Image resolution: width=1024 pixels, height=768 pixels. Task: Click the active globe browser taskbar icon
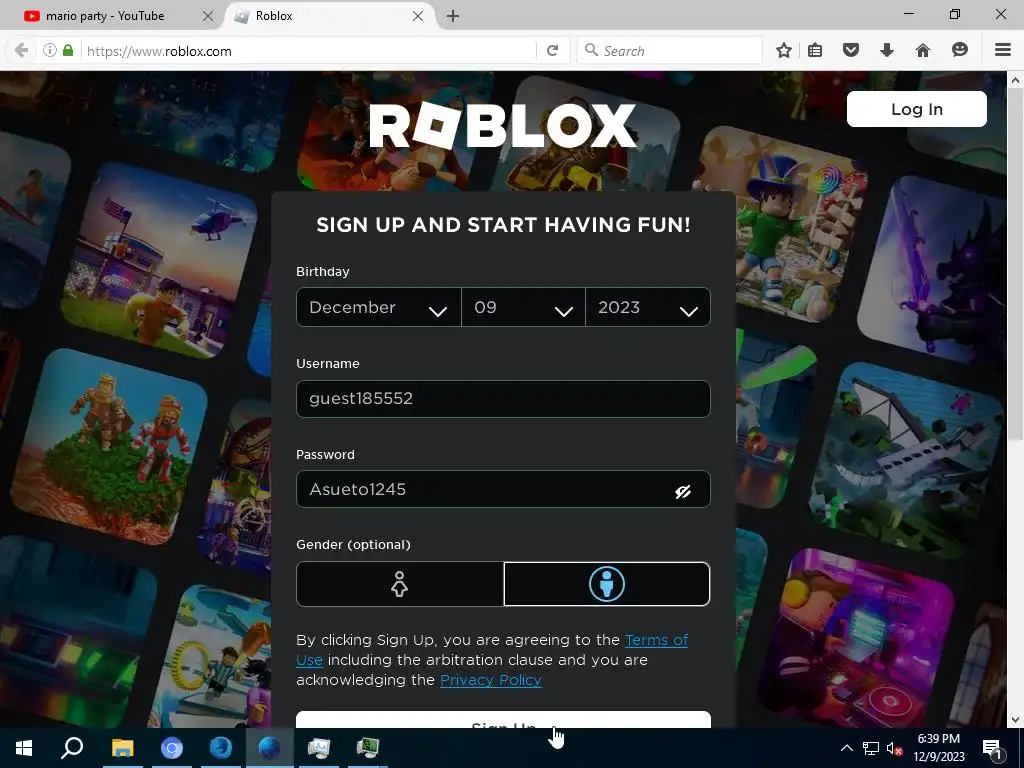coord(269,748)
